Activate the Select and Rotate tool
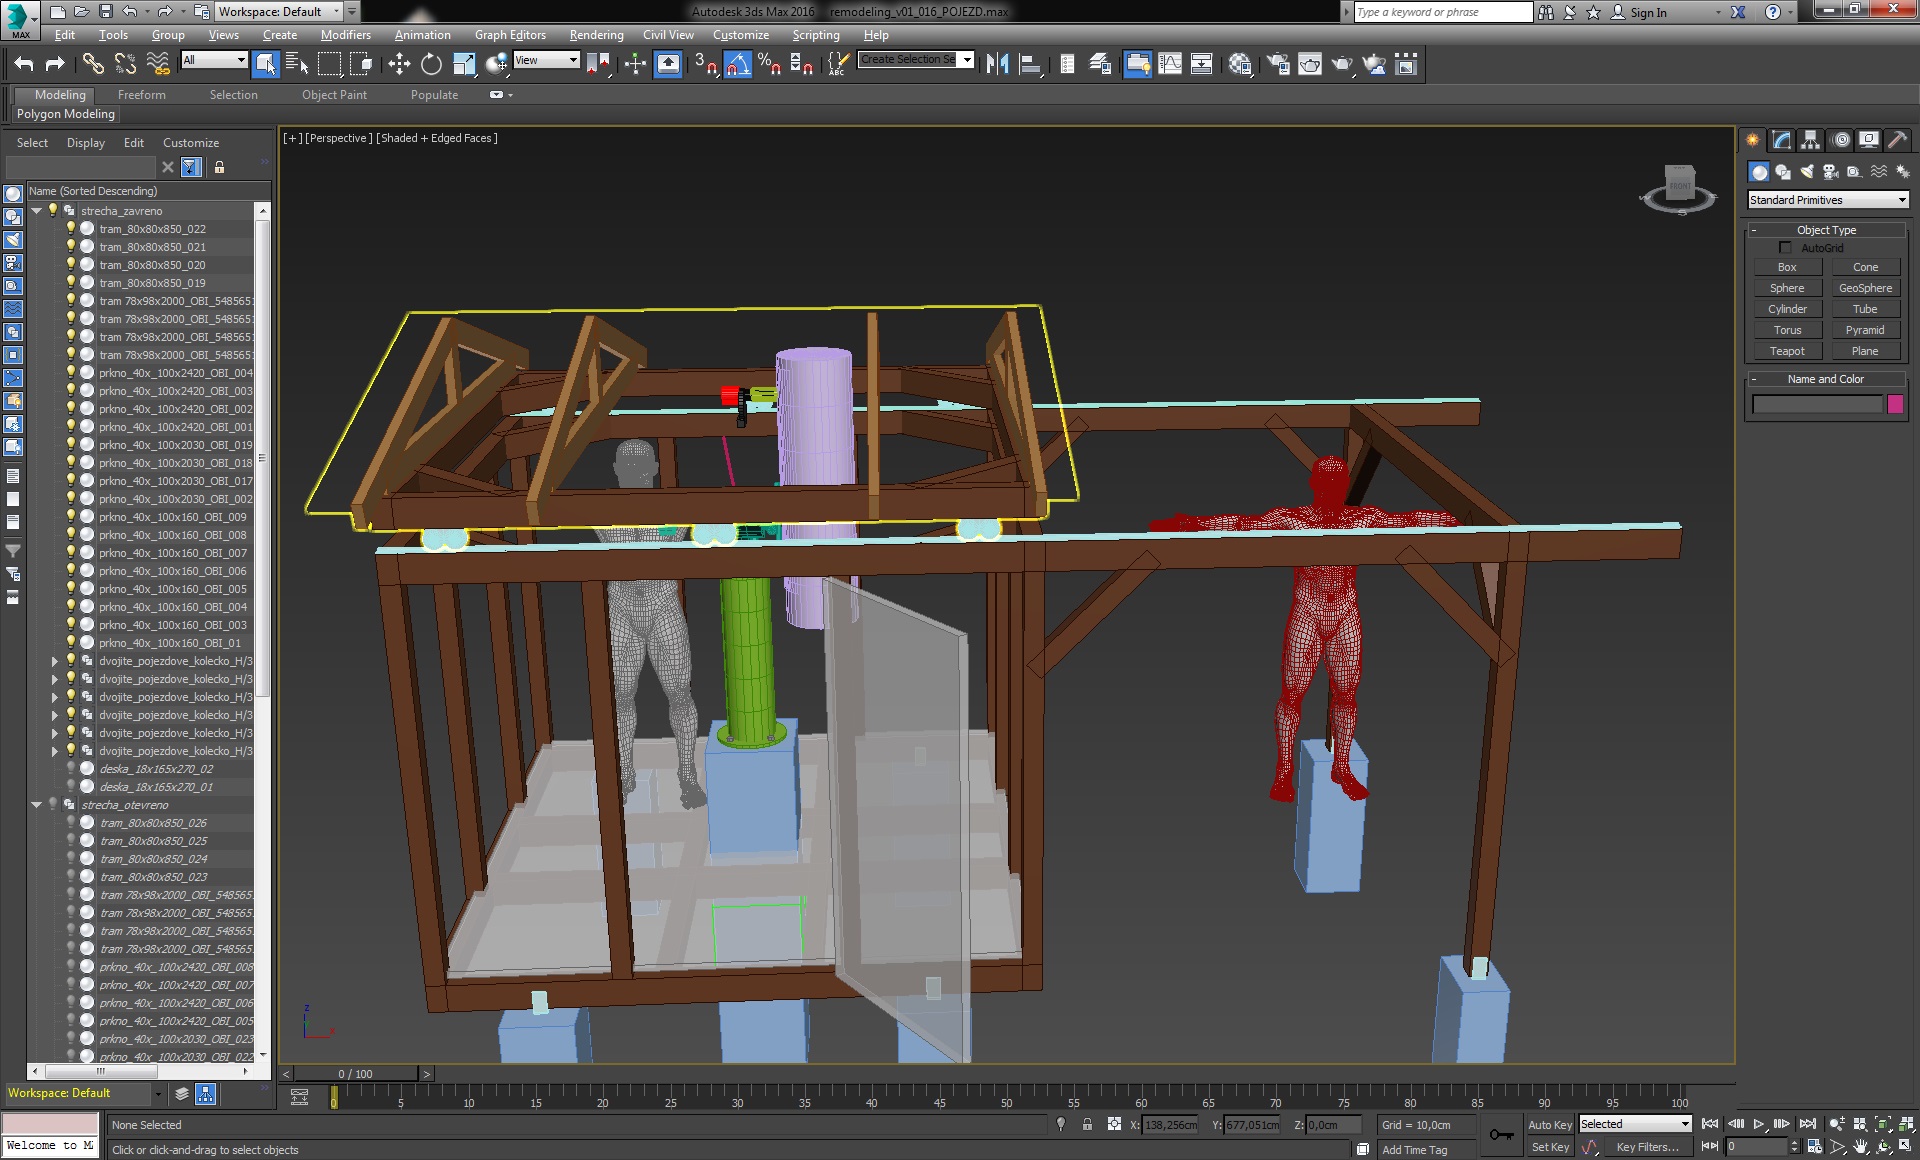 pyautogui.click(x=431, y=64)
